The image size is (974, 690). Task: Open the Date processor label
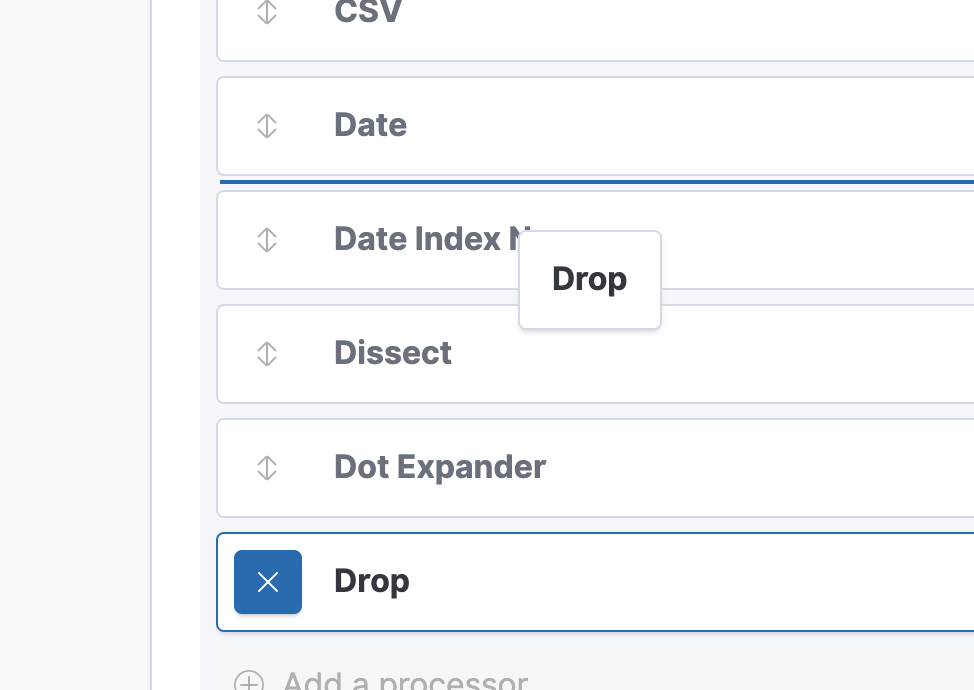370,126
